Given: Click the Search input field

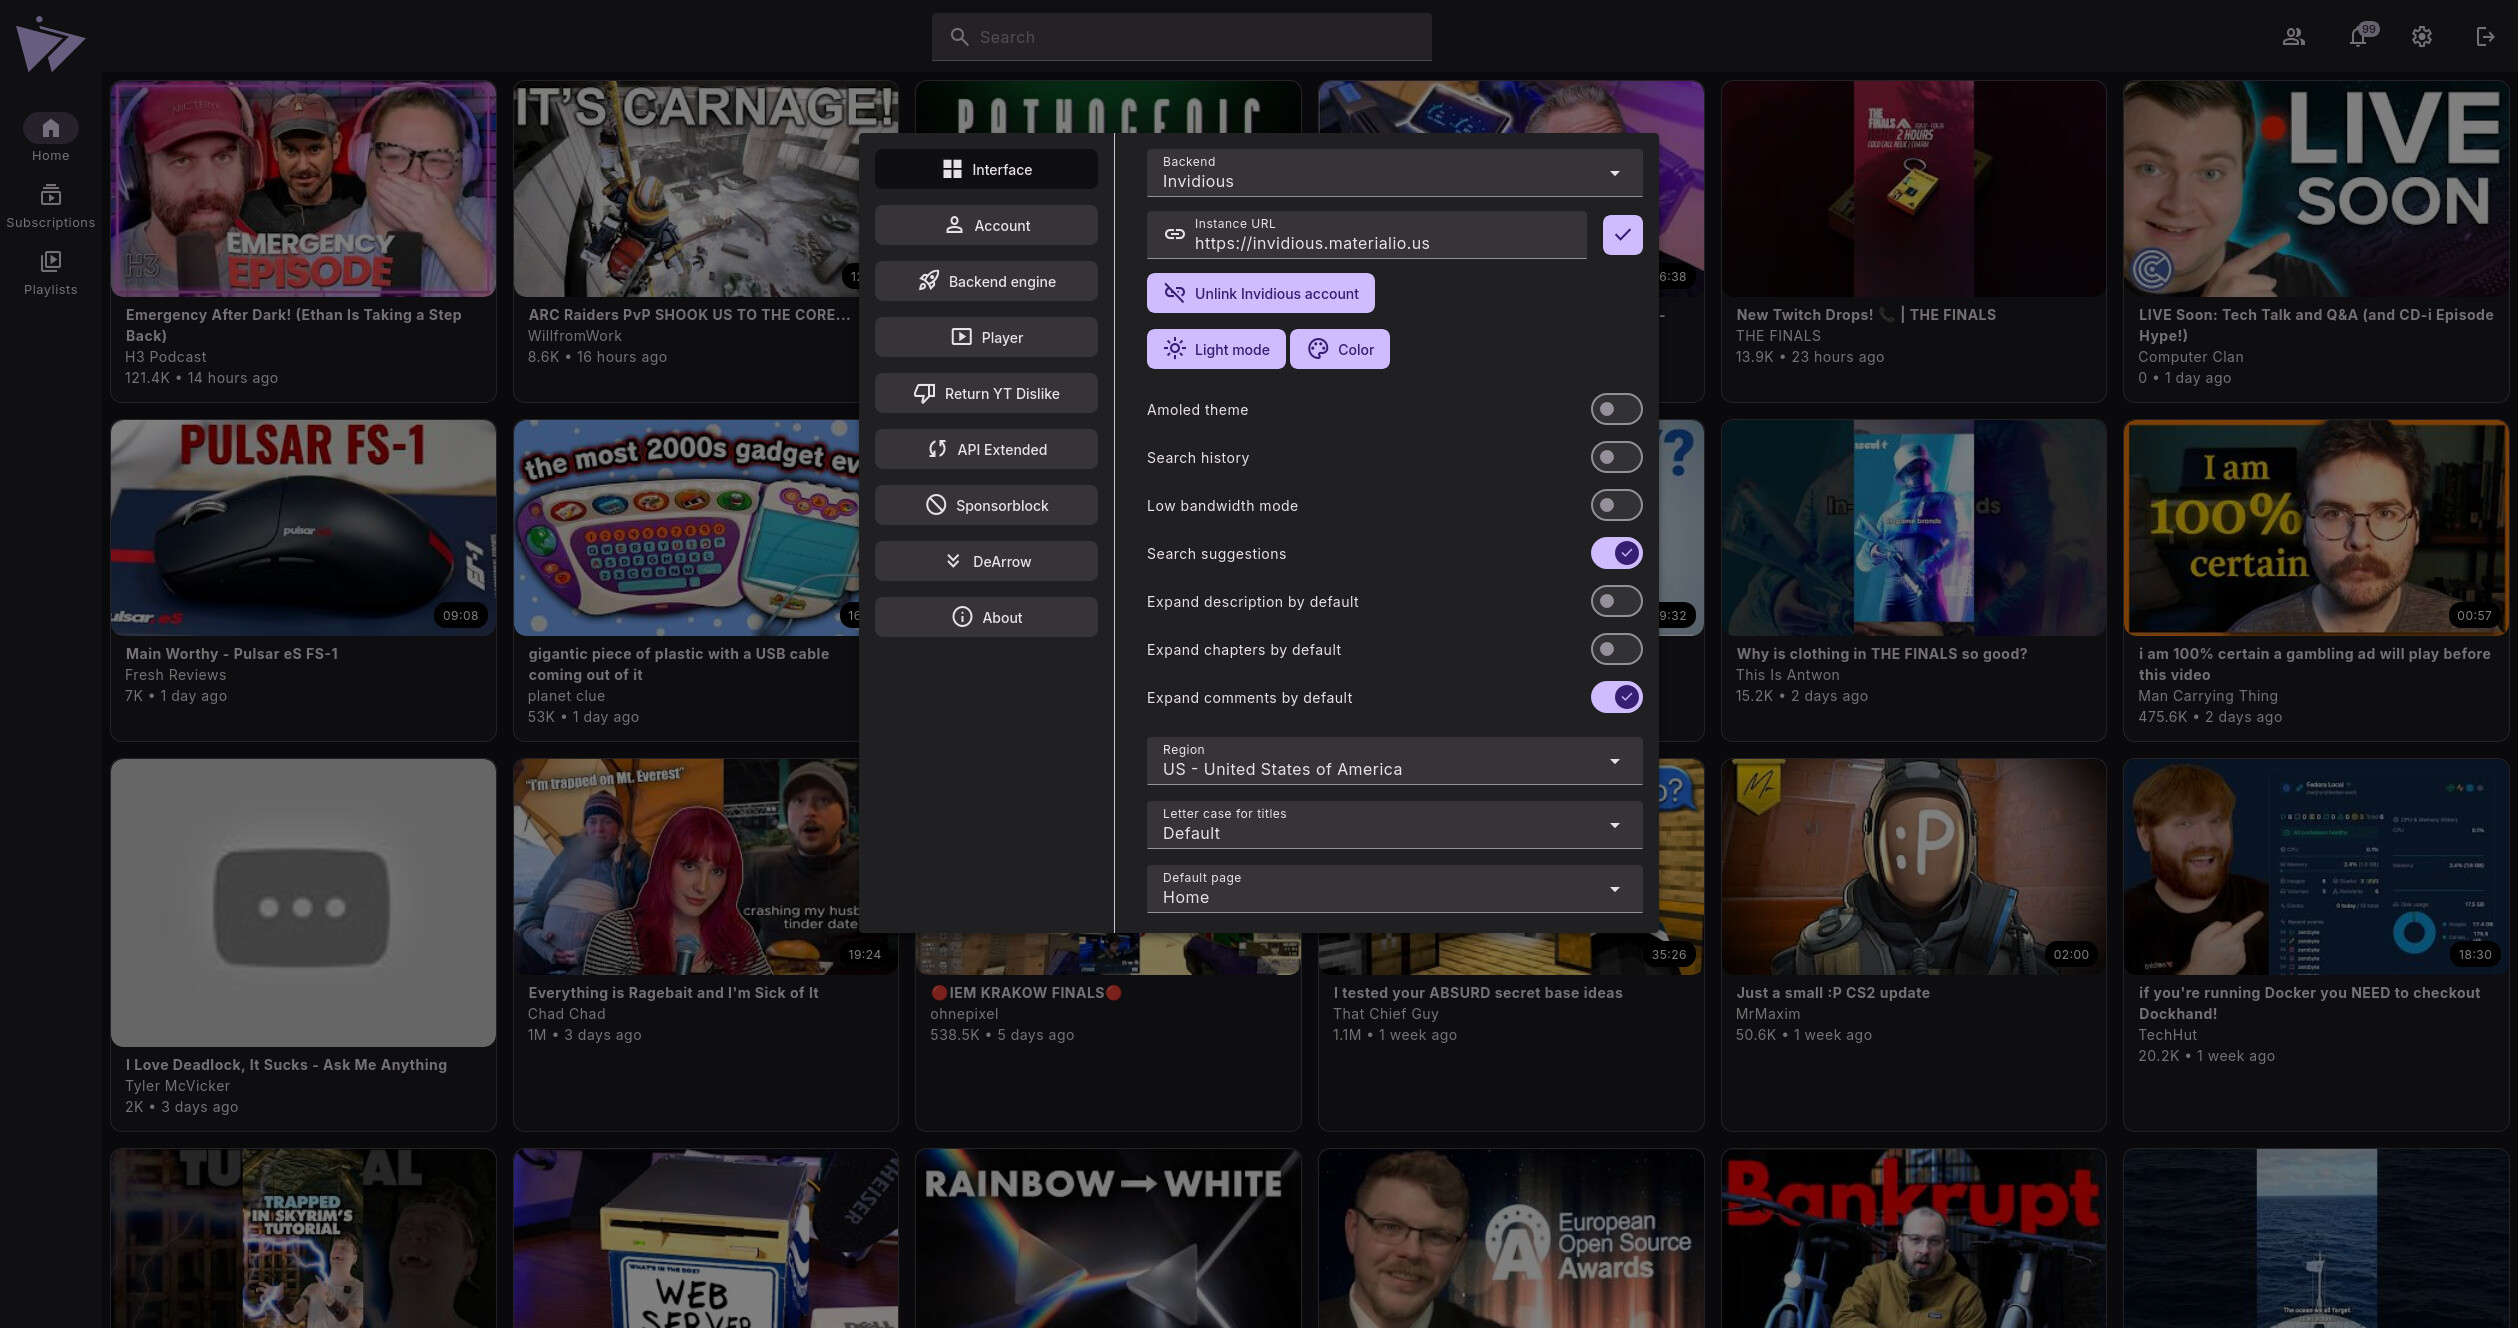Looking at the screenshot, I should pos(1180,37).
